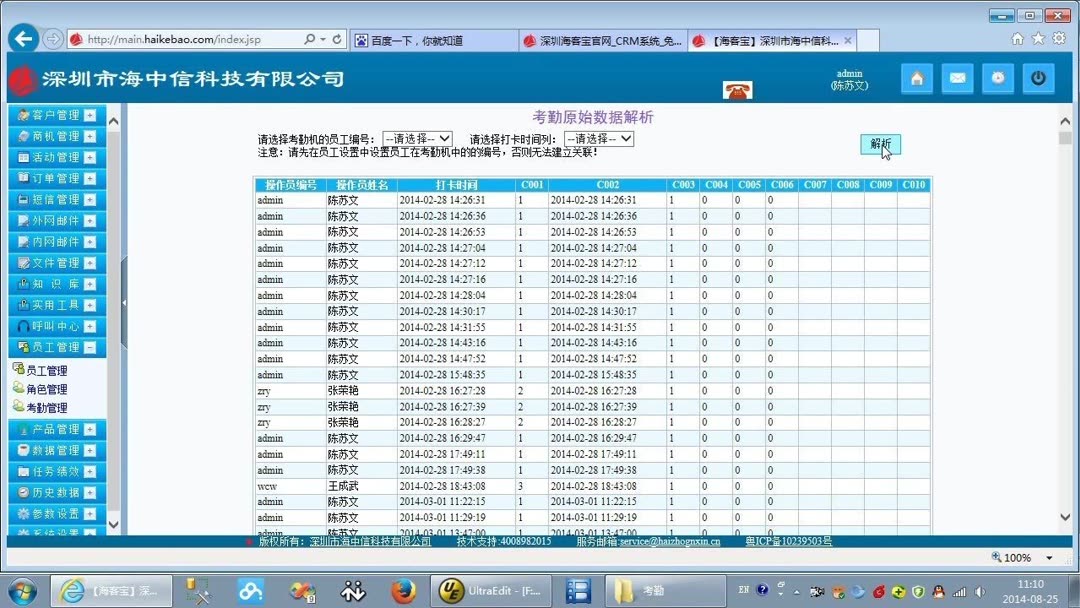Click the home icon in the top bar
1080x608 pixels.
click(917, 77)
